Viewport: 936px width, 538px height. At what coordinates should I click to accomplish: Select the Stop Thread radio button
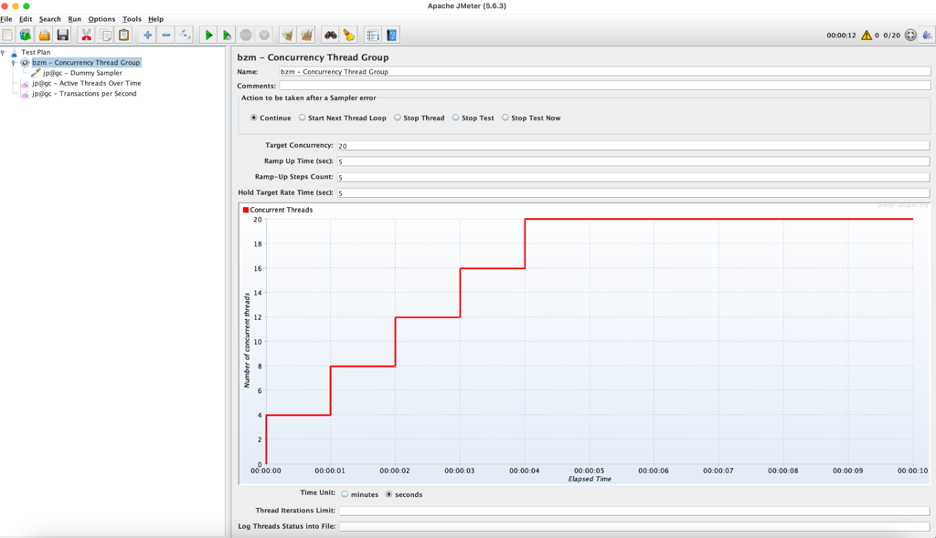[397, 118]
